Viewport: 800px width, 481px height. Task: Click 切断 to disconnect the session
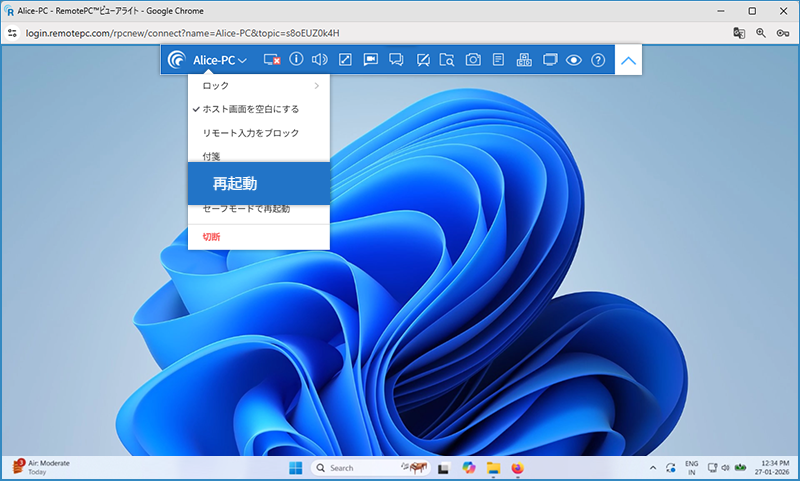[x=259, y=237]
